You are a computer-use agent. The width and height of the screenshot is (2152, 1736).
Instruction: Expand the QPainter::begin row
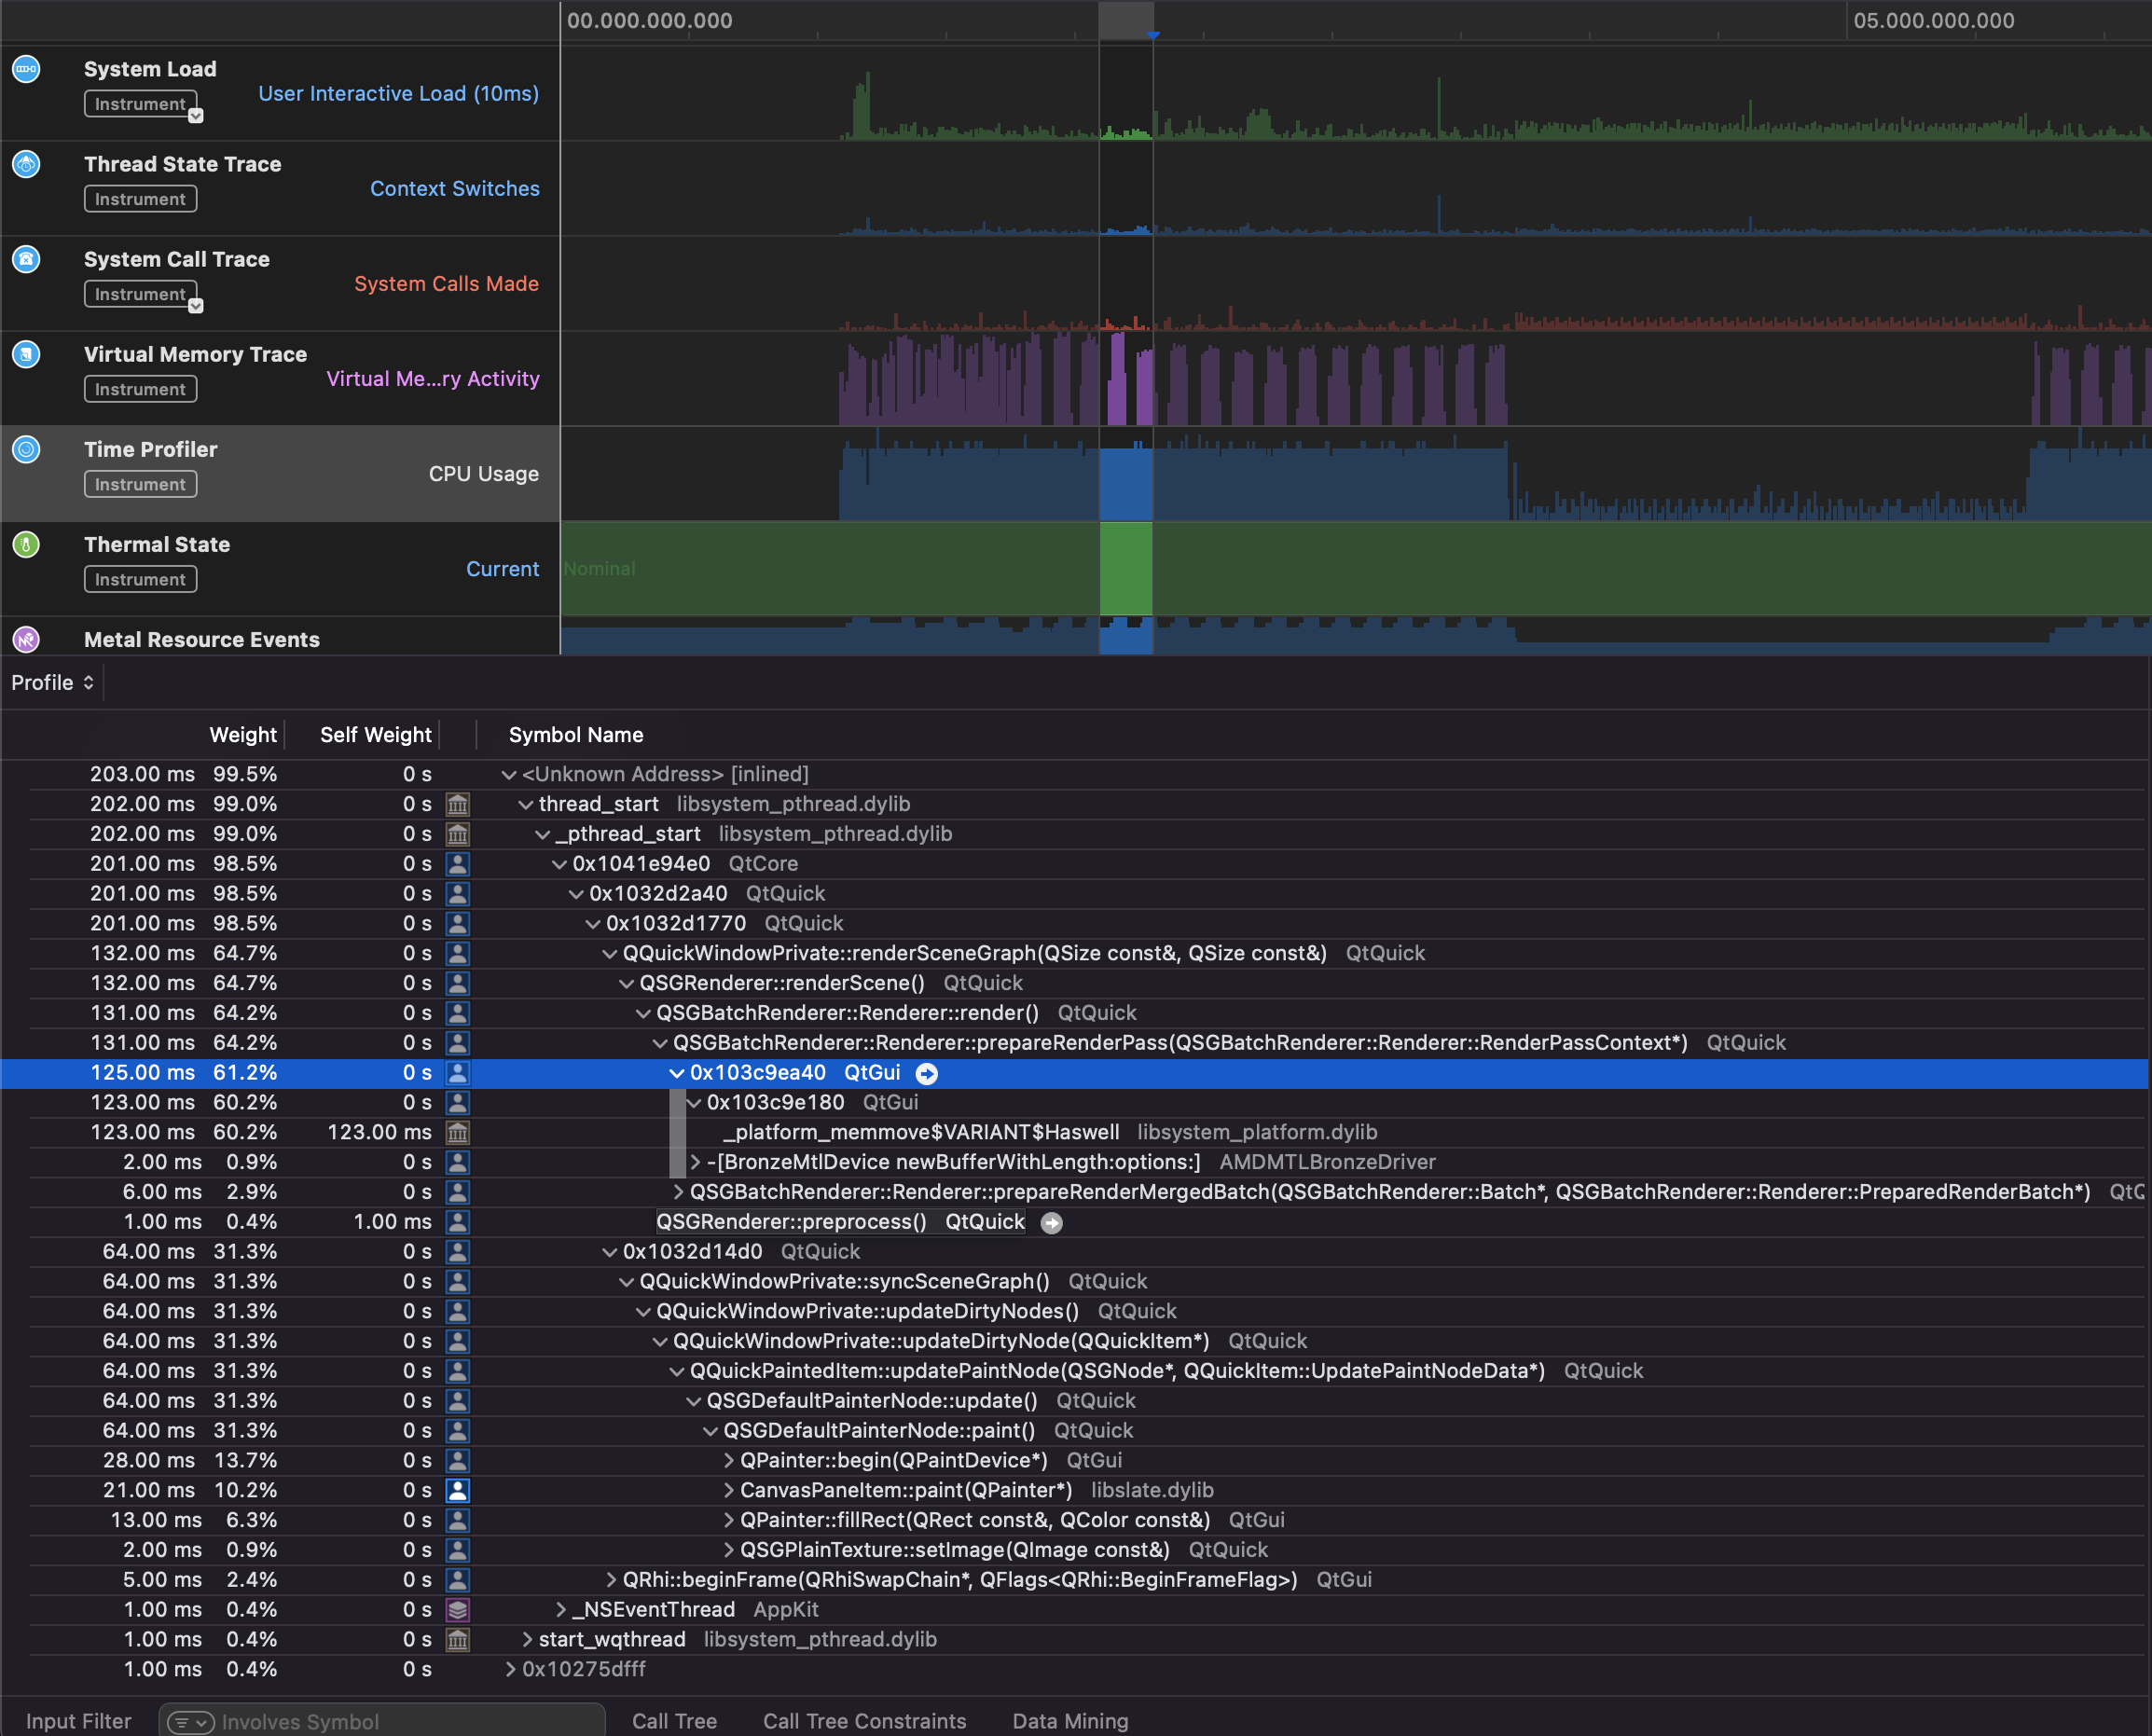728,1460
